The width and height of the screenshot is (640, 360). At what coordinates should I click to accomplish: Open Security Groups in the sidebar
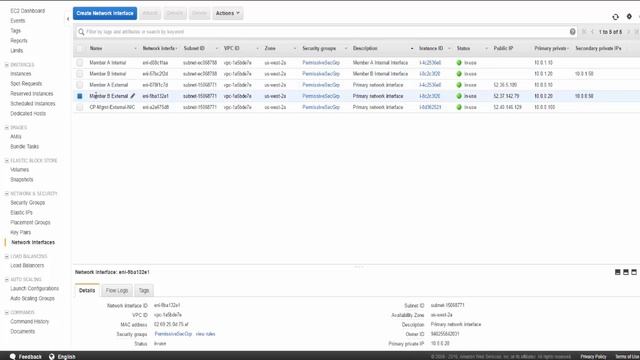(x=28, y=202)
